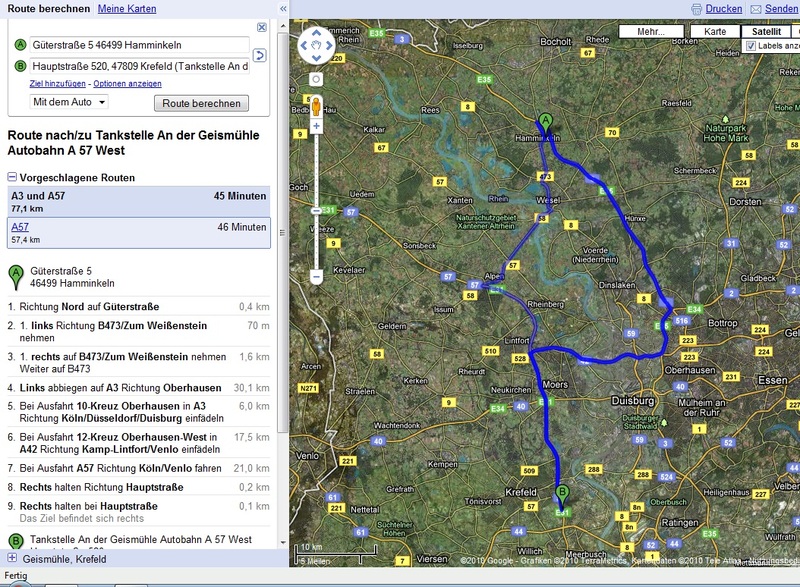Select step 7 Ausfahrt A57 Richtung Köln/Venlo

139,468
